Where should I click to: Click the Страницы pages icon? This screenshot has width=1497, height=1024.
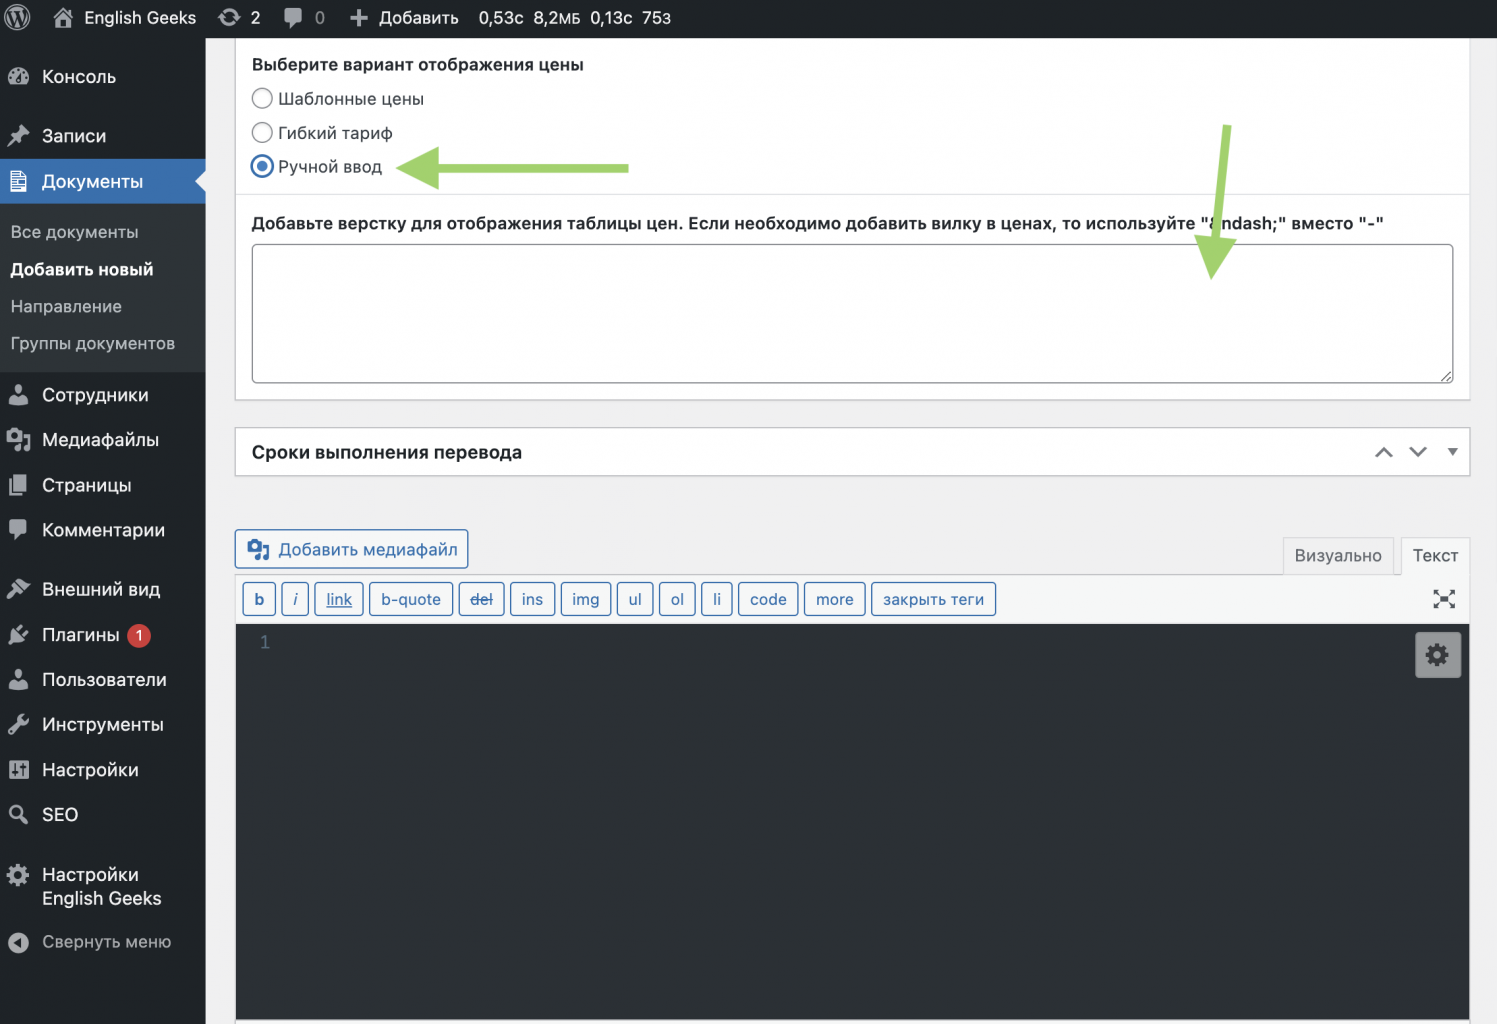[18, 485]
